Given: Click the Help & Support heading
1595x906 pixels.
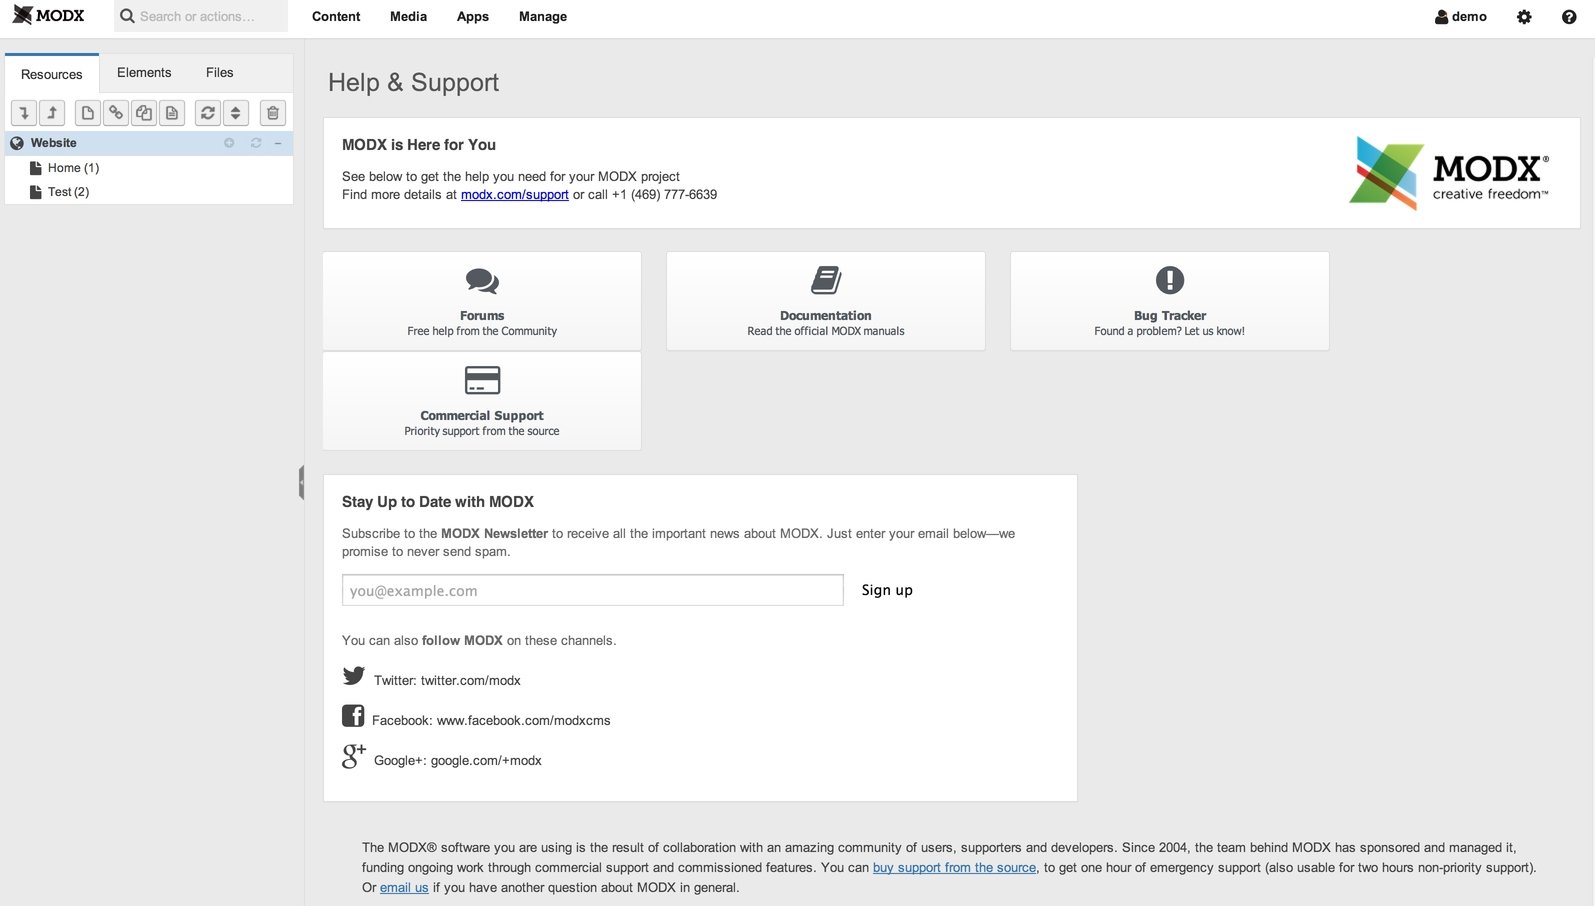Looking at the screenshot, I should tap(413, 83).
